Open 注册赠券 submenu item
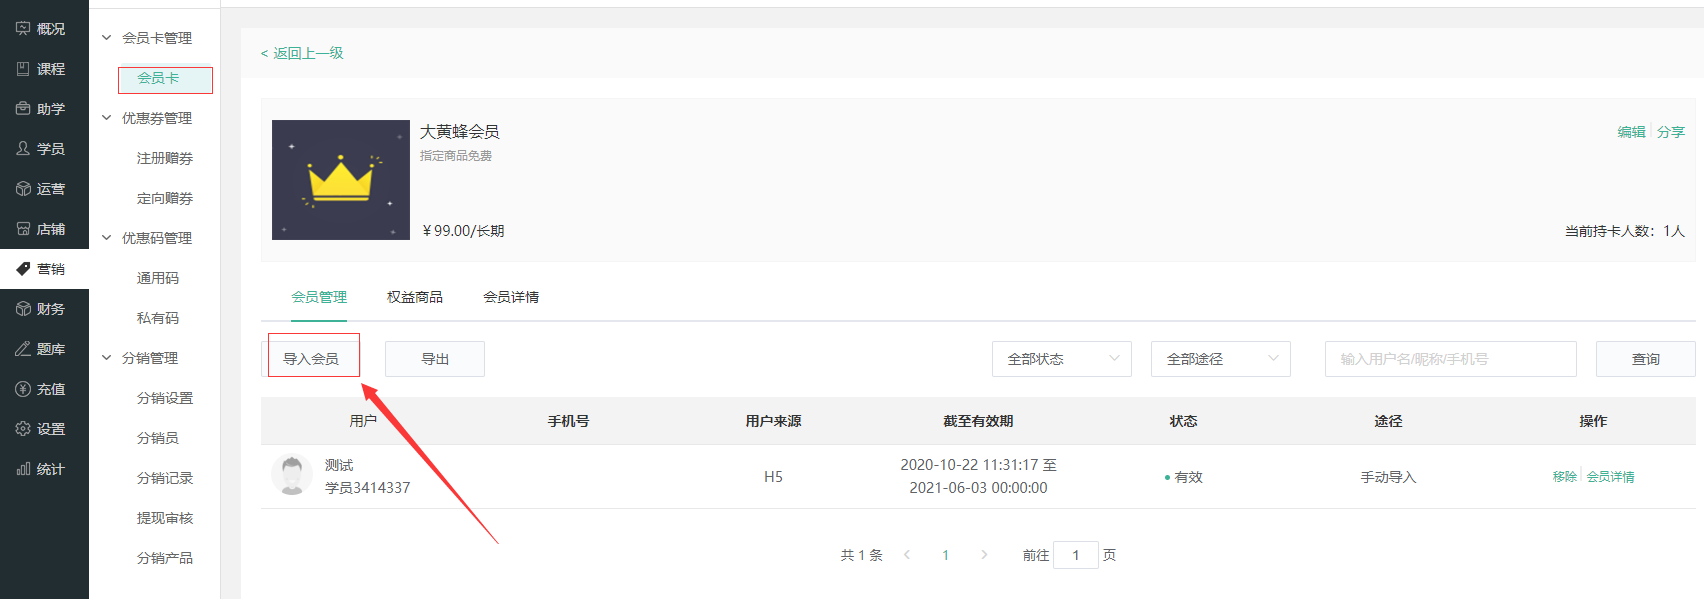This screenshot has height=599, width=1704. click(165, 158)
